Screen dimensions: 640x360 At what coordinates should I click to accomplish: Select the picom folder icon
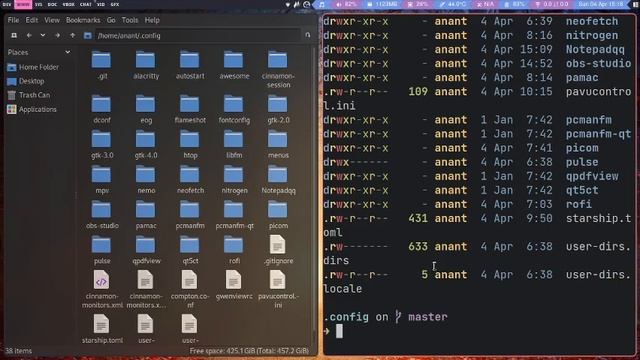[278, 210]
